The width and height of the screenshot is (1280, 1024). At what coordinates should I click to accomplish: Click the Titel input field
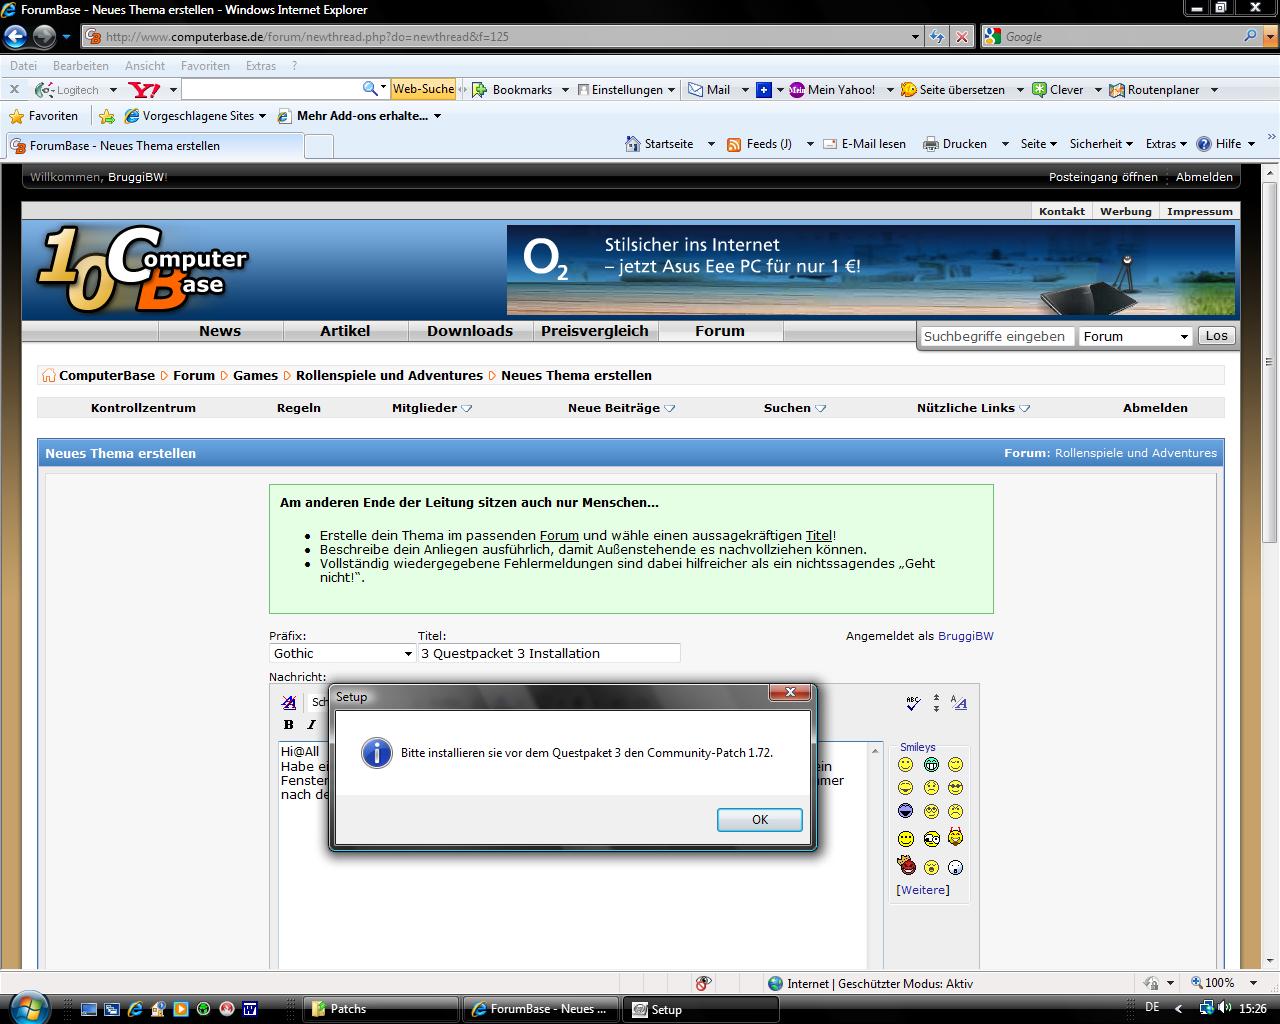549,653
